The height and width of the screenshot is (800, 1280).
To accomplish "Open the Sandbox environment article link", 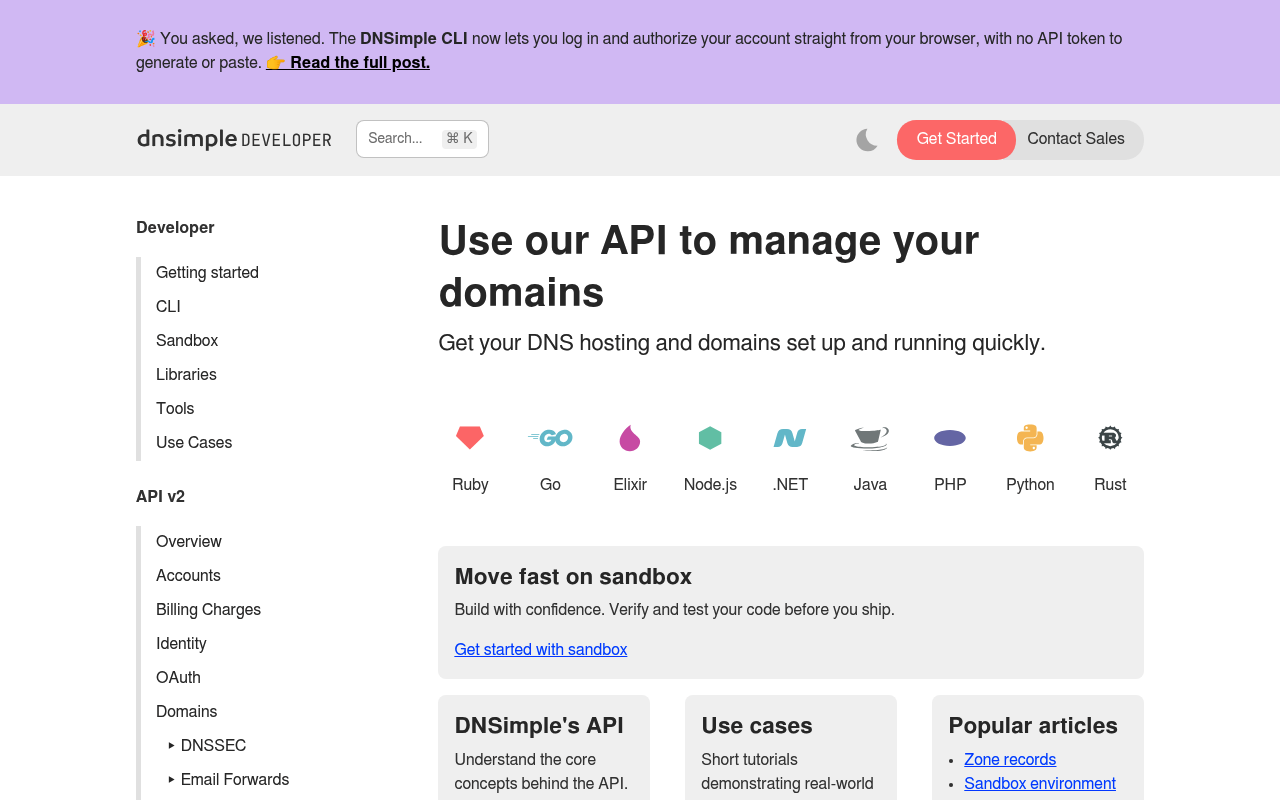I will [x=1040, y=784].
